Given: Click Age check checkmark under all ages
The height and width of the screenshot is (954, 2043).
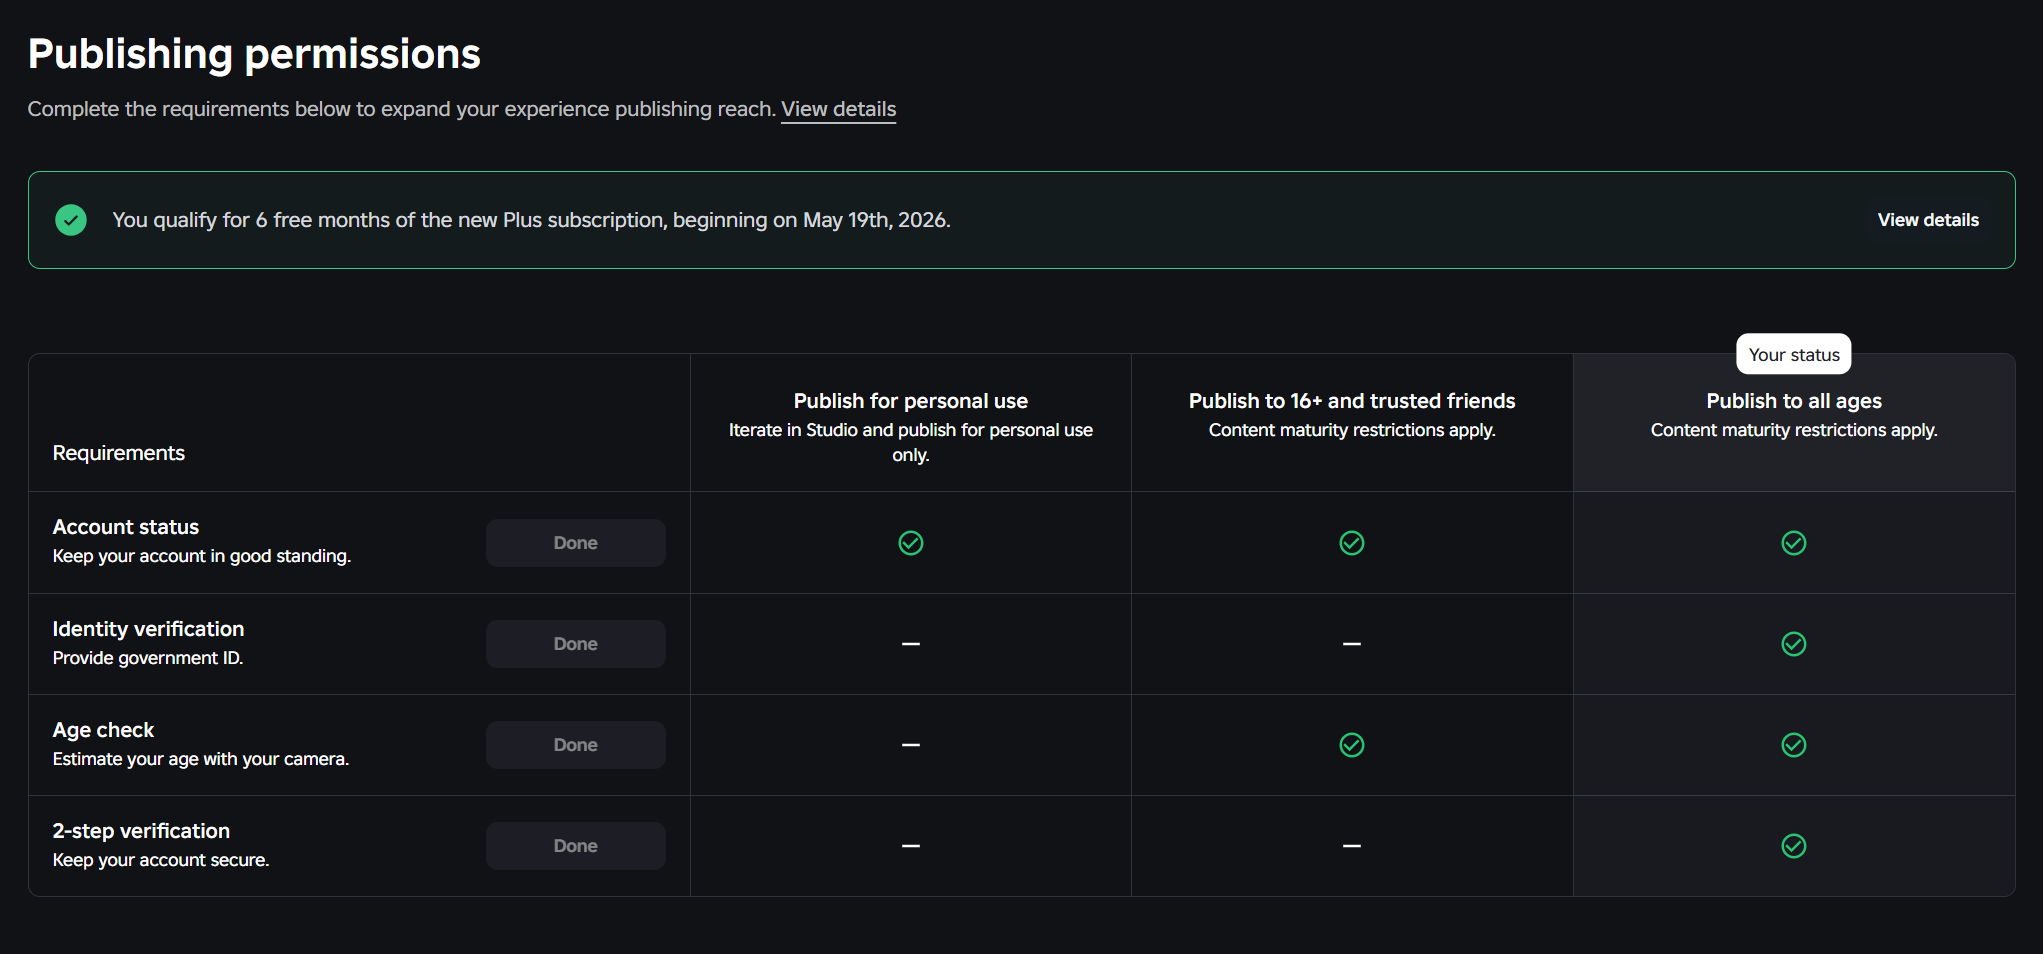Looking at the screenshot, I should tap(1794, 745).
